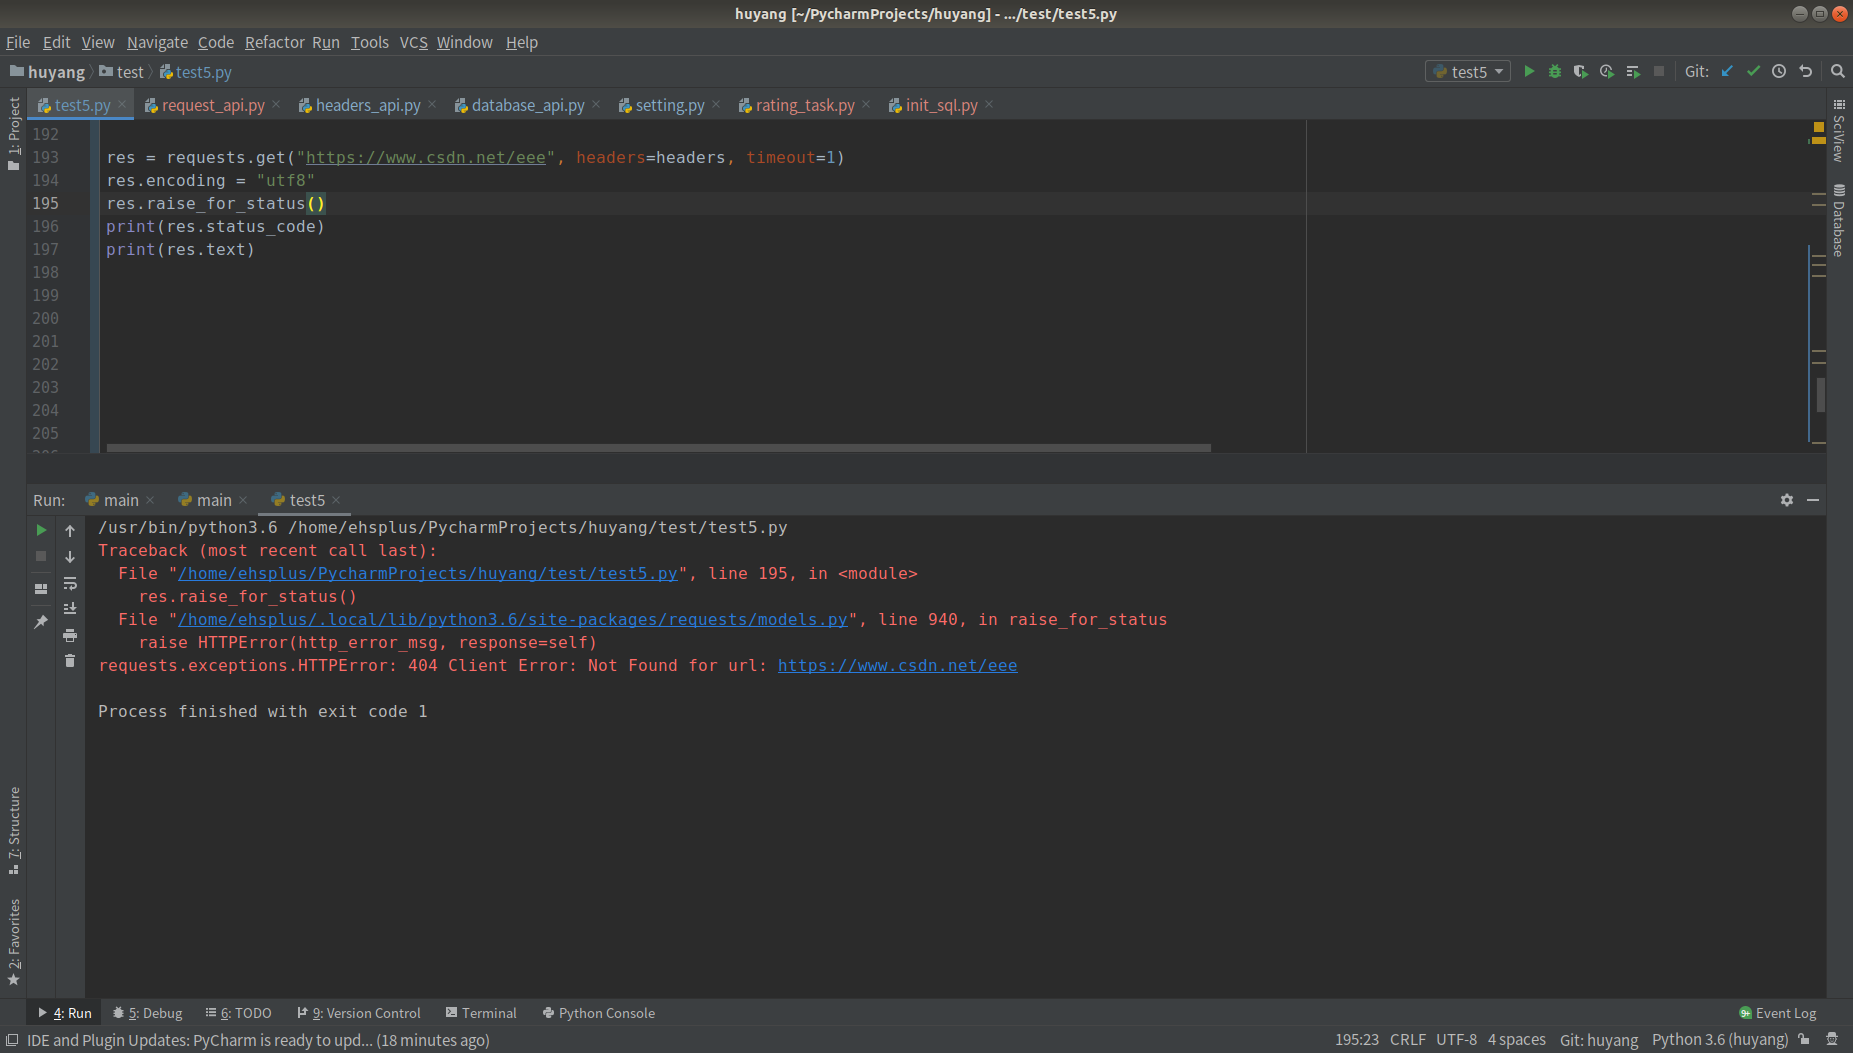Start debugging test5 configuration
Screen dimensions: 1853x1053
click(x=1555, y=71)
